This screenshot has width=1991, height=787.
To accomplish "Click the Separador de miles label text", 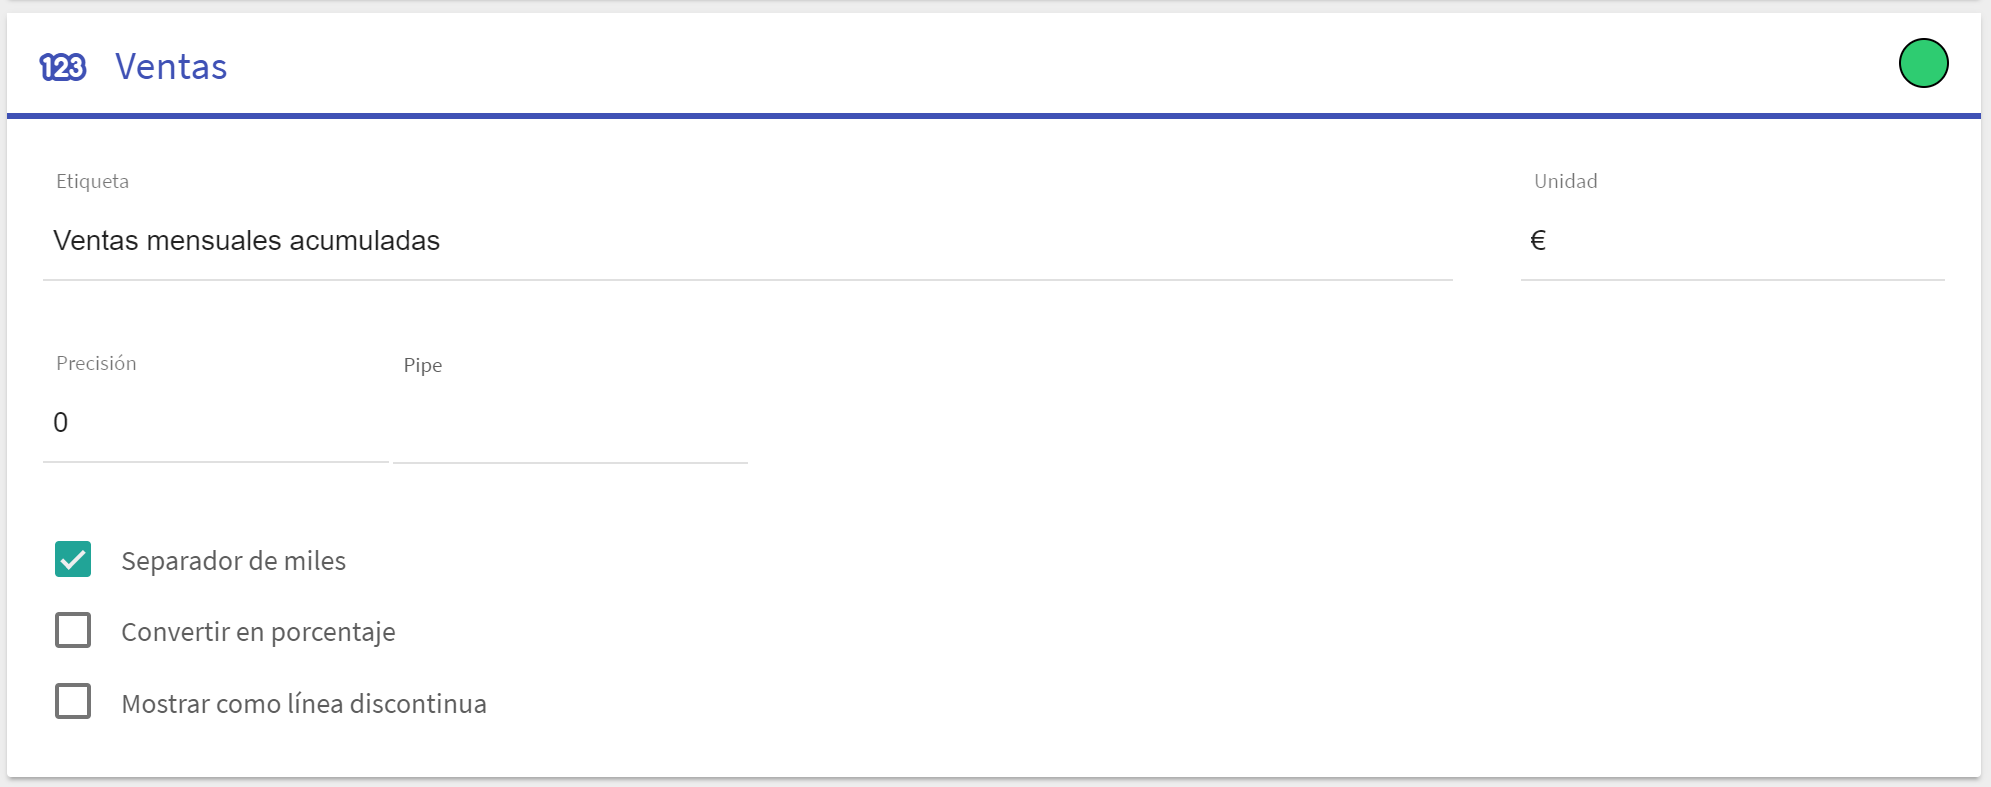I will 233,561.
